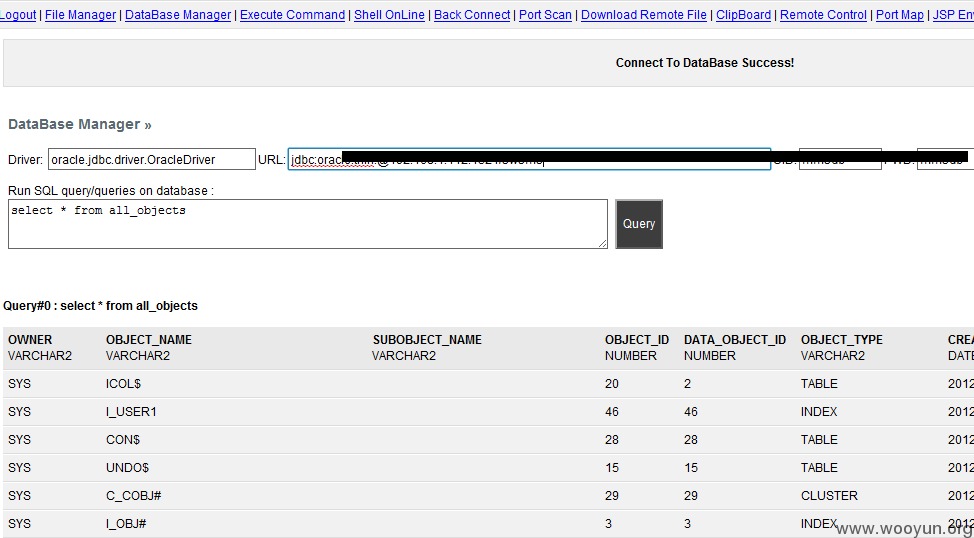
Task: Select the I_OBJ# object name cell
Action: click(126, 524)
